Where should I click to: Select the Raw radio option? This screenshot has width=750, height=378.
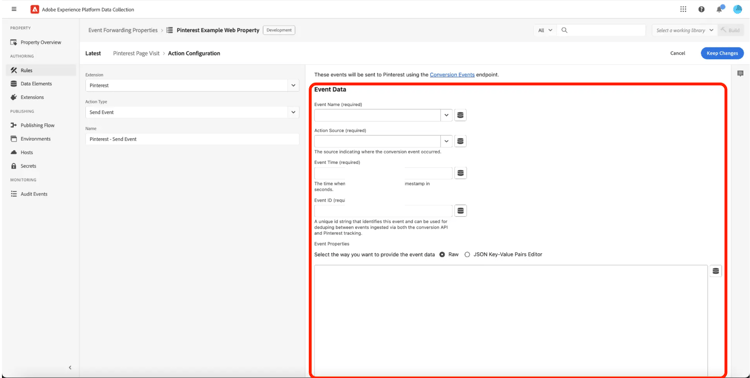tap(442, 255)
